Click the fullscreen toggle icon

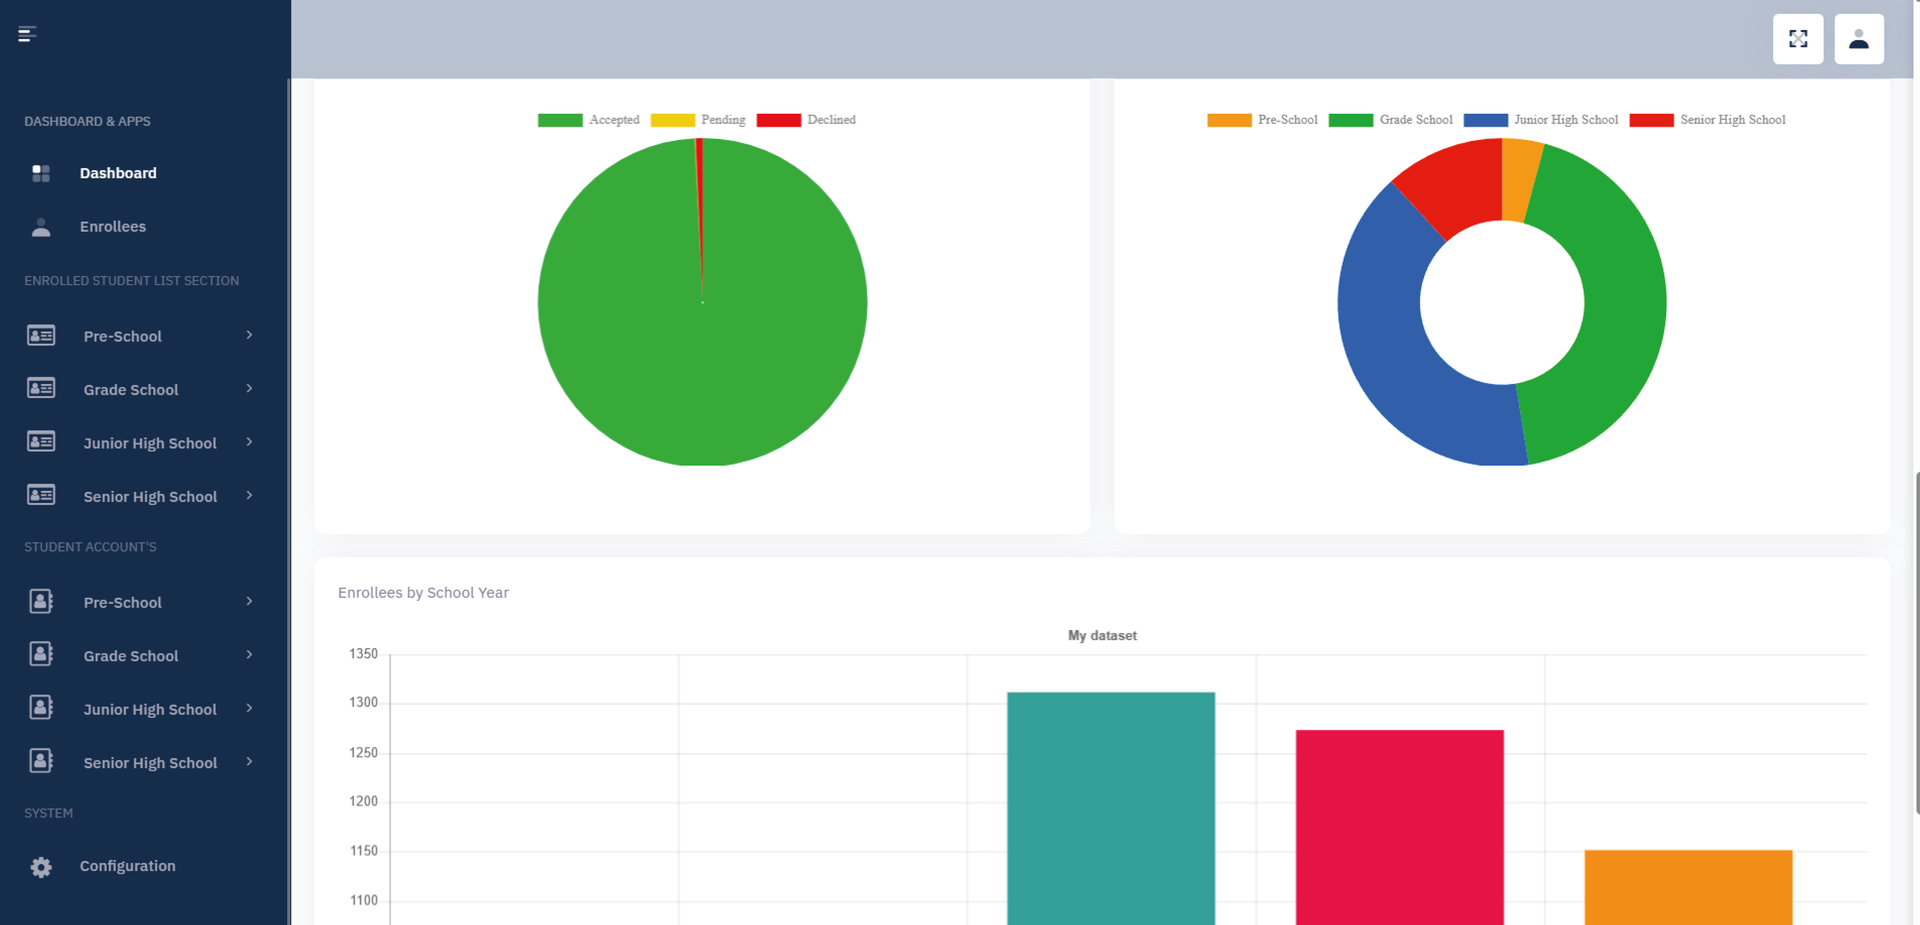(x=1797, y=39)
